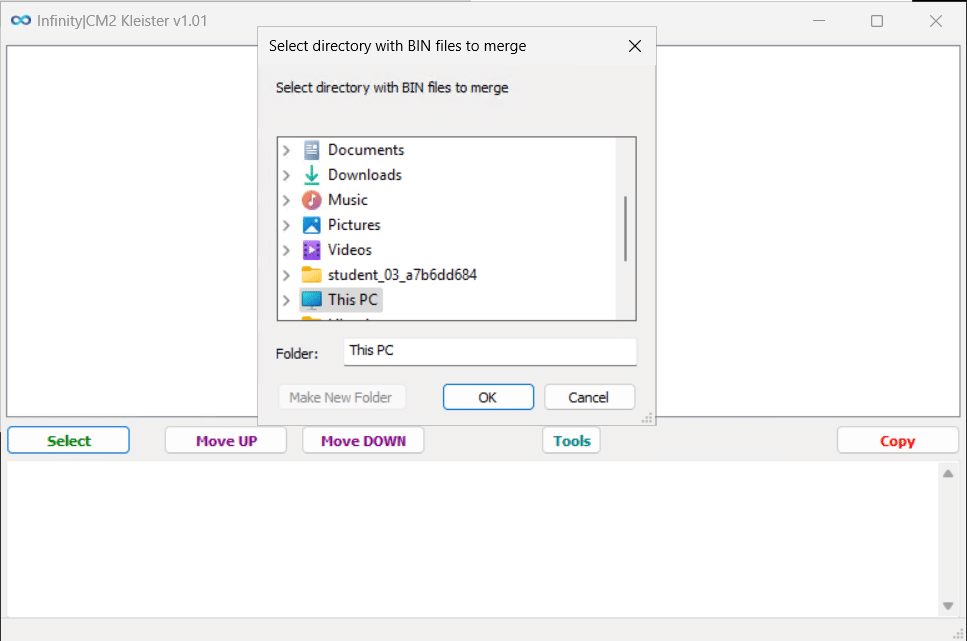Click the green Downloads arrow icon
Image resolution: width=967 pixels, height=641 pixels.
(312, 175)
